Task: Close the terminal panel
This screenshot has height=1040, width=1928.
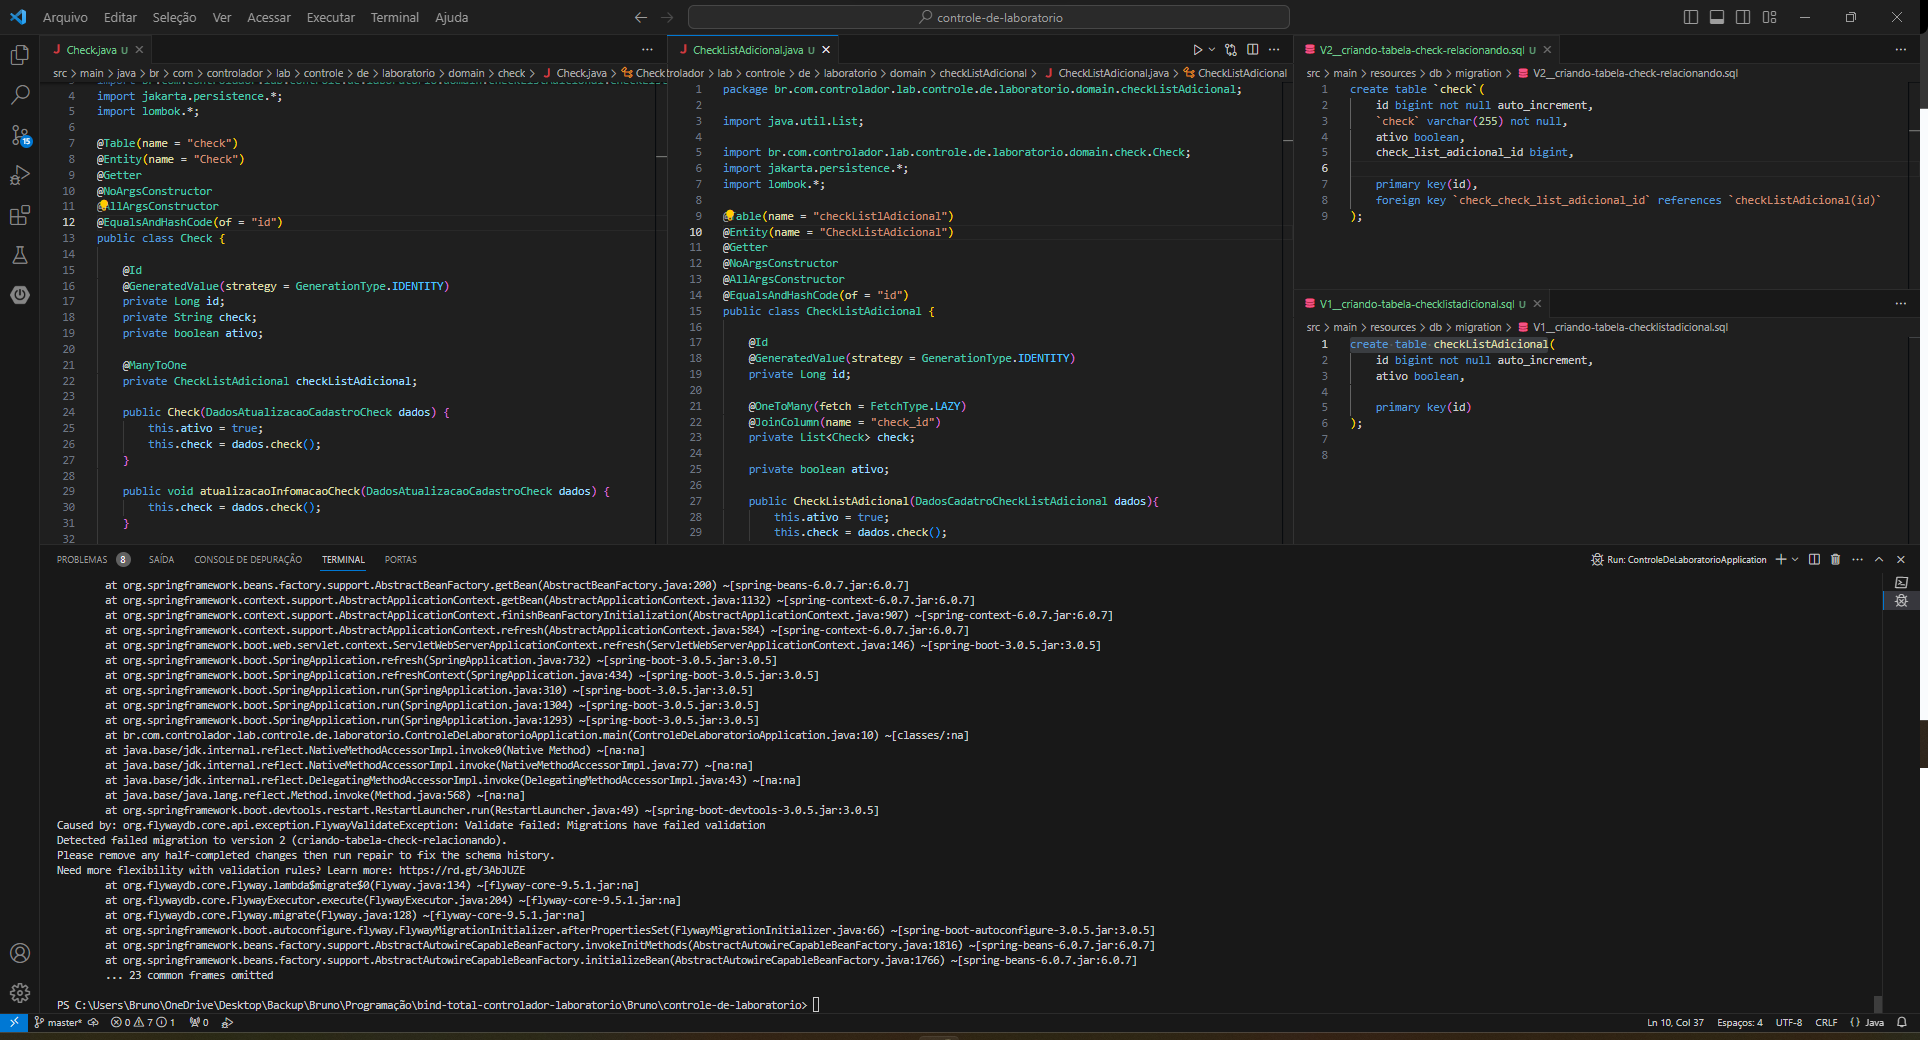Action: (x=1901, y=560)
